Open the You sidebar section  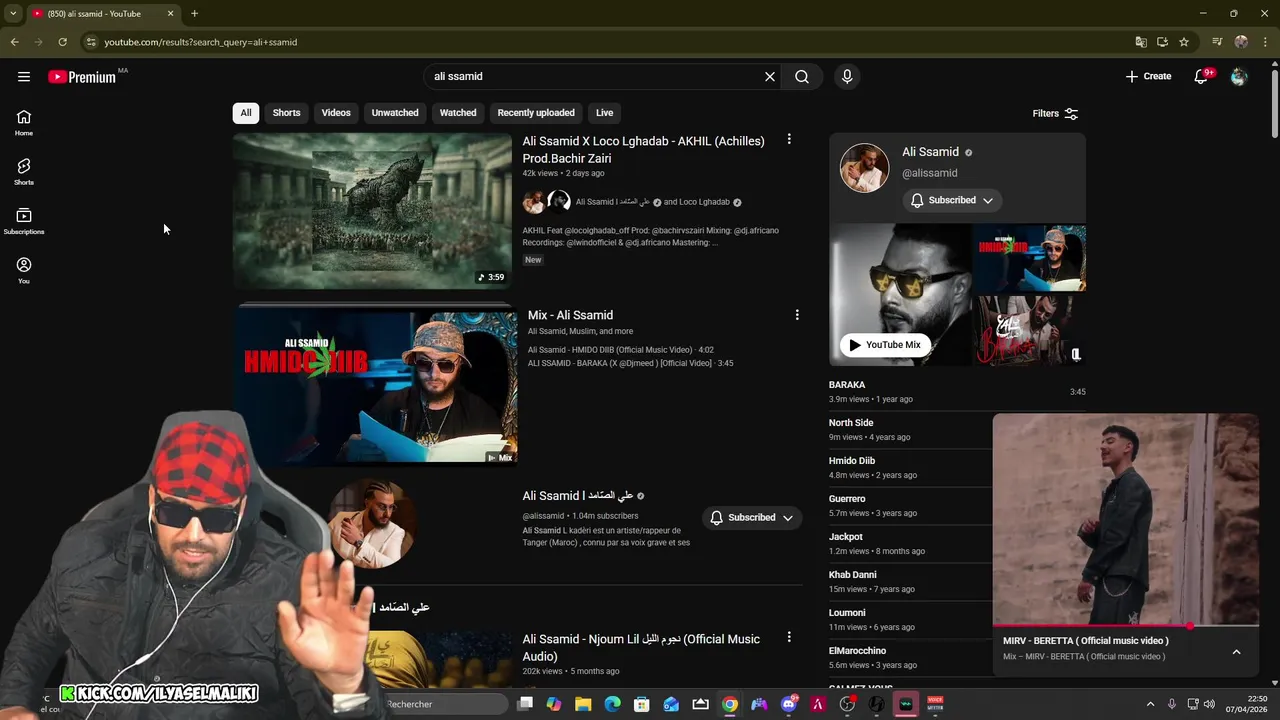click(24, 270)
